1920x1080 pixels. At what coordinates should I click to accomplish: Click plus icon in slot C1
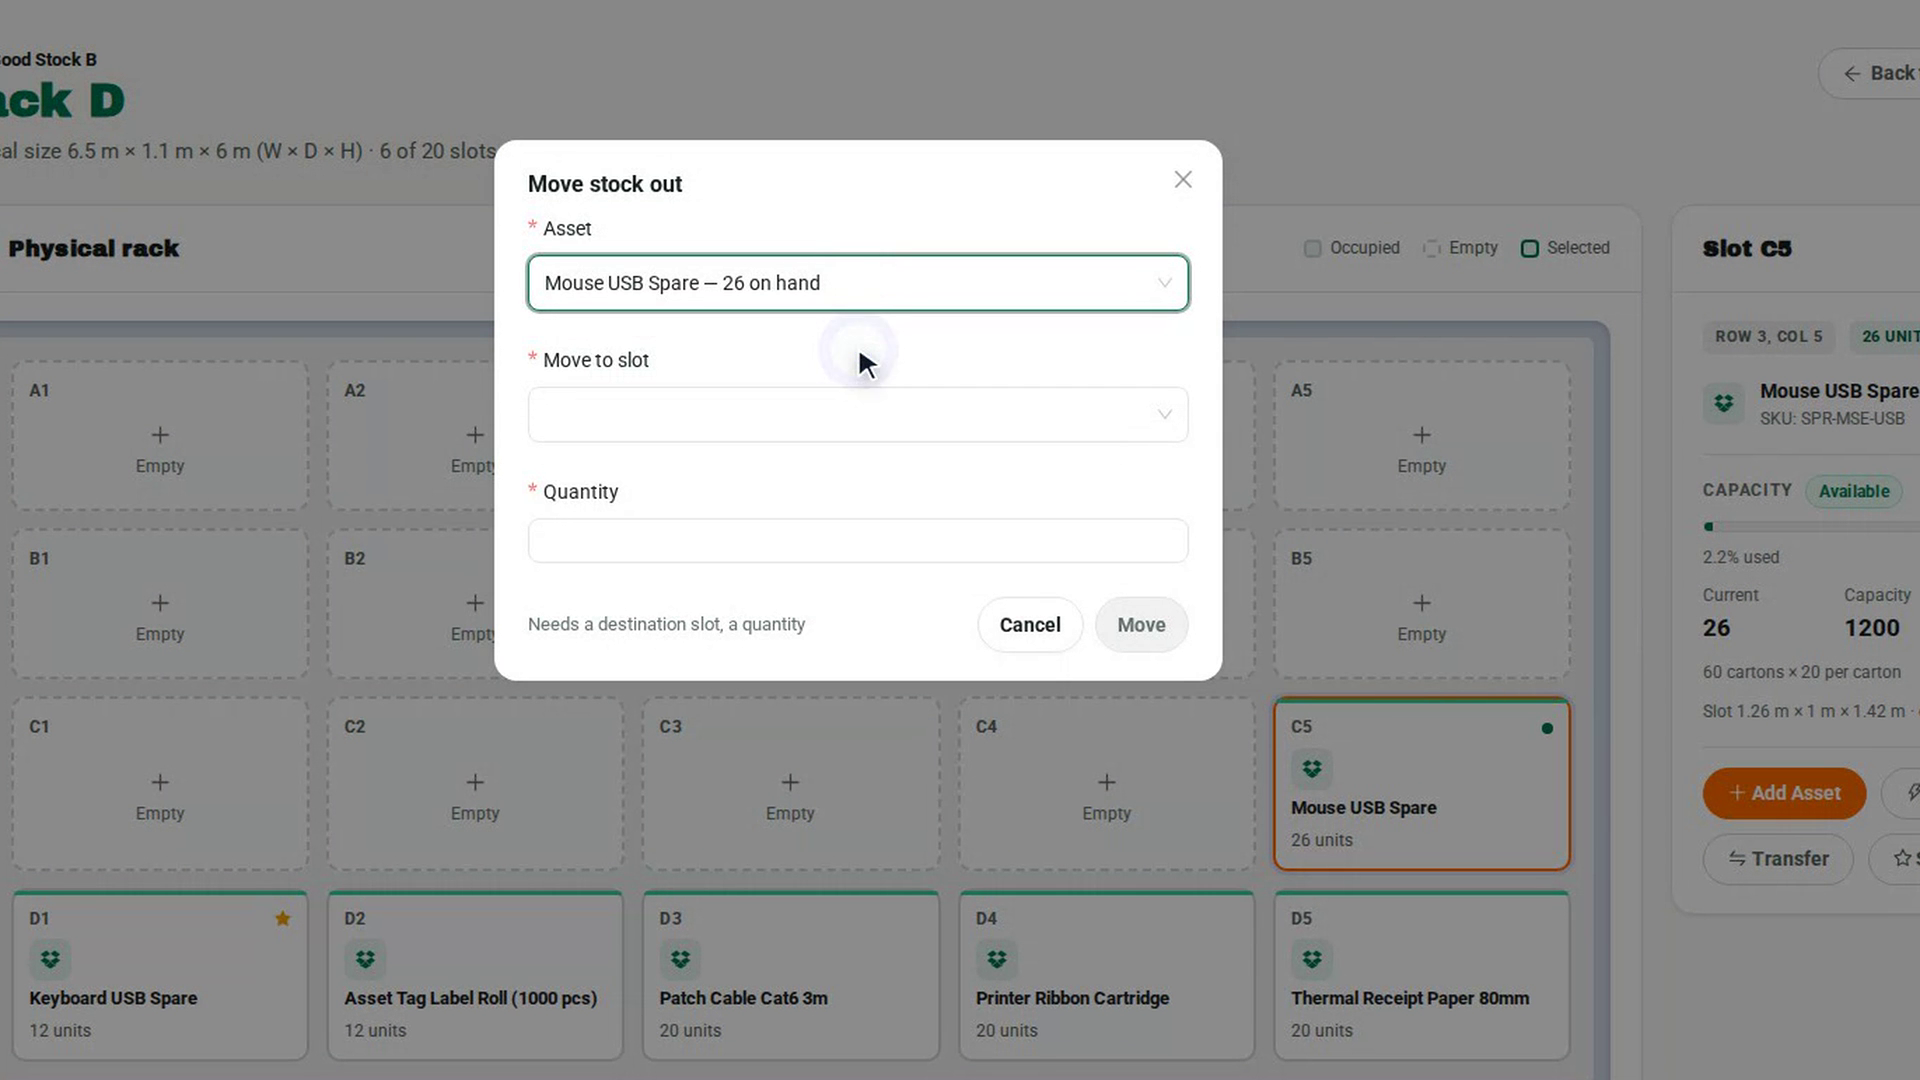click(160, 782)
